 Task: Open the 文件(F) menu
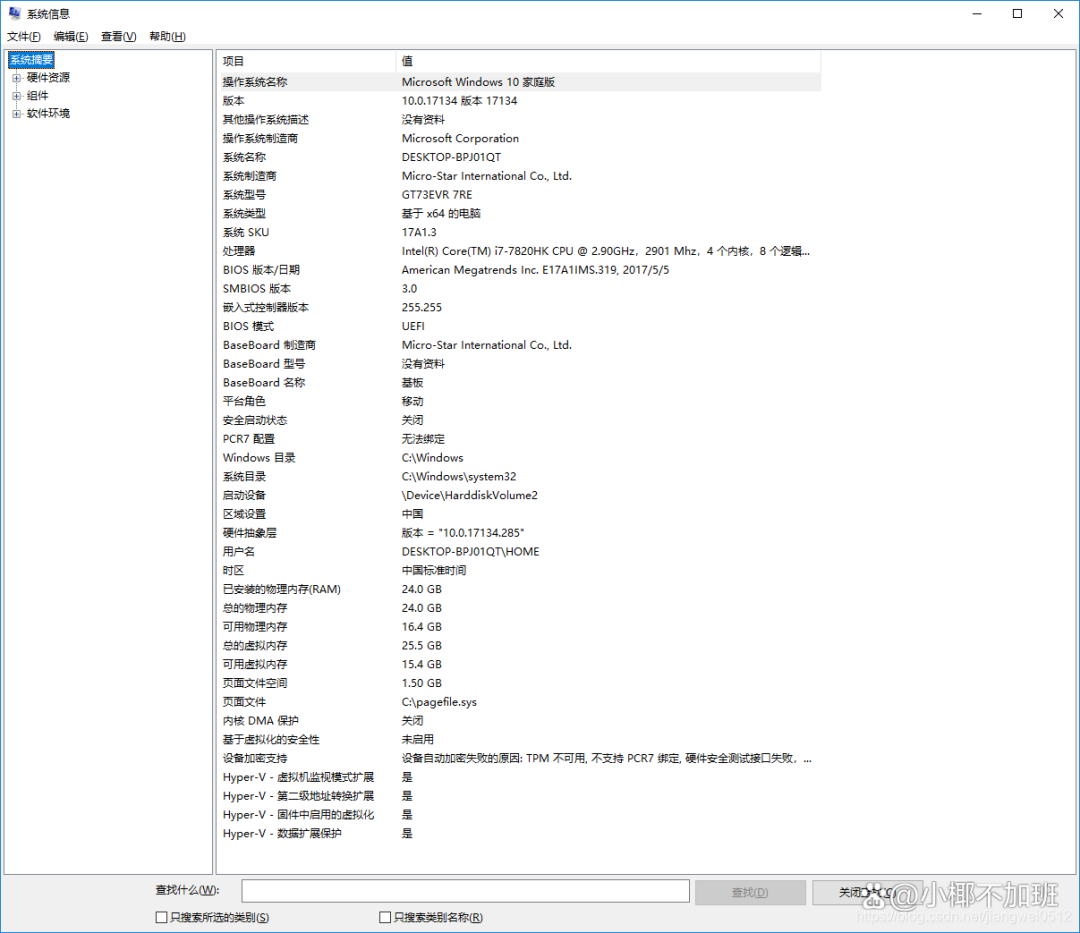pyautogui.click(x=24, y=37)
